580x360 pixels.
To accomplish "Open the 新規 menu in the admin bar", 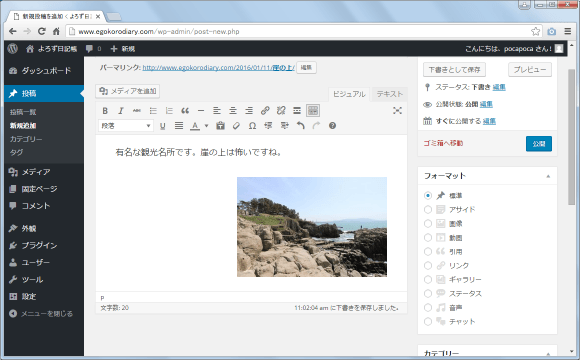I will 123,48.
